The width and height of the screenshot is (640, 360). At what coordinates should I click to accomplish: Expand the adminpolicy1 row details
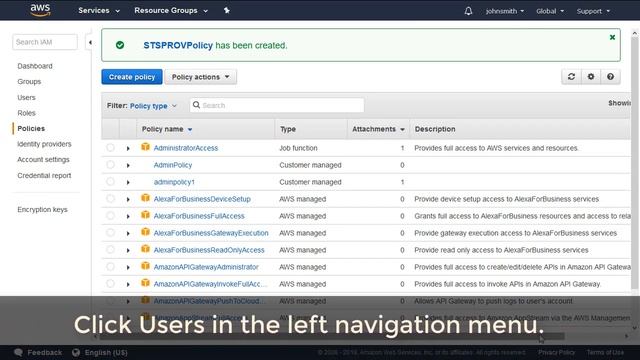pos(128,182)
